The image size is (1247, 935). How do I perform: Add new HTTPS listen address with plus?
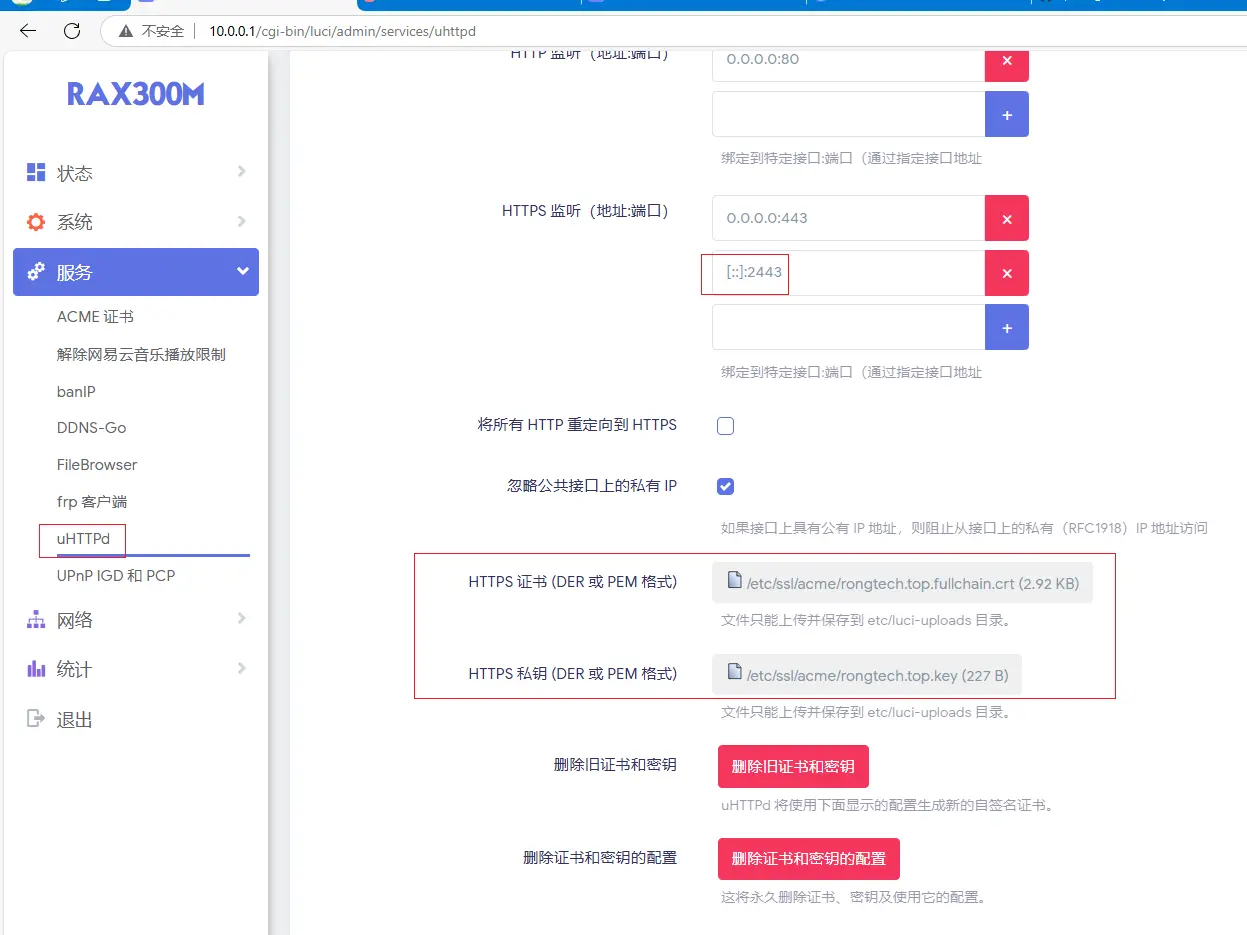coord(1007,328)
